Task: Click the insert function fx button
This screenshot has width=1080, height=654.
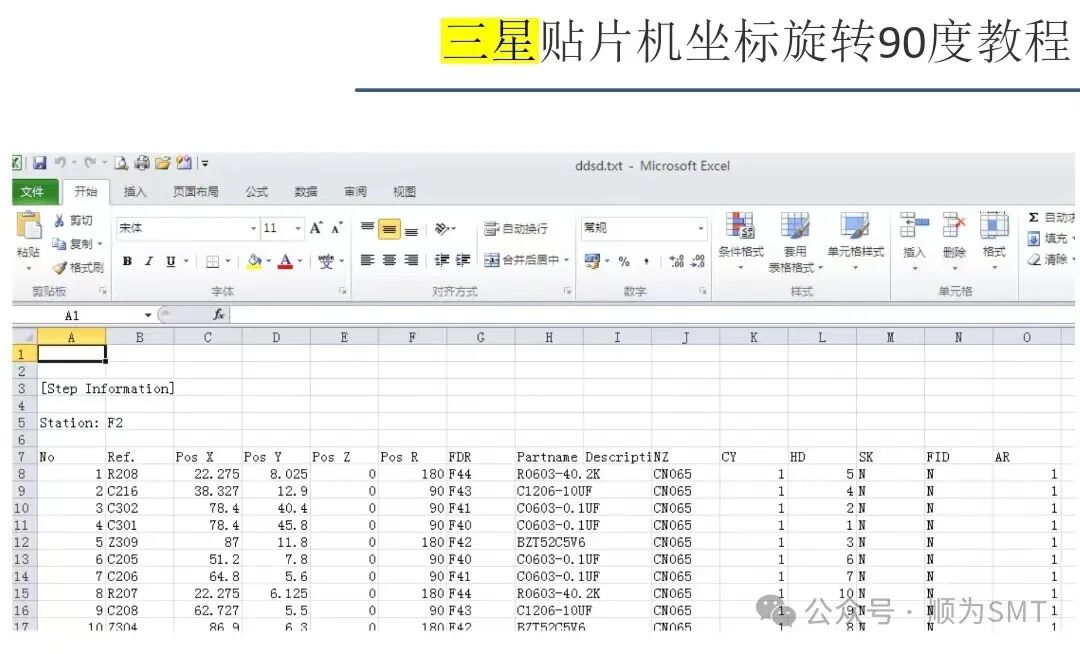Action: click(x=219, y=315)
